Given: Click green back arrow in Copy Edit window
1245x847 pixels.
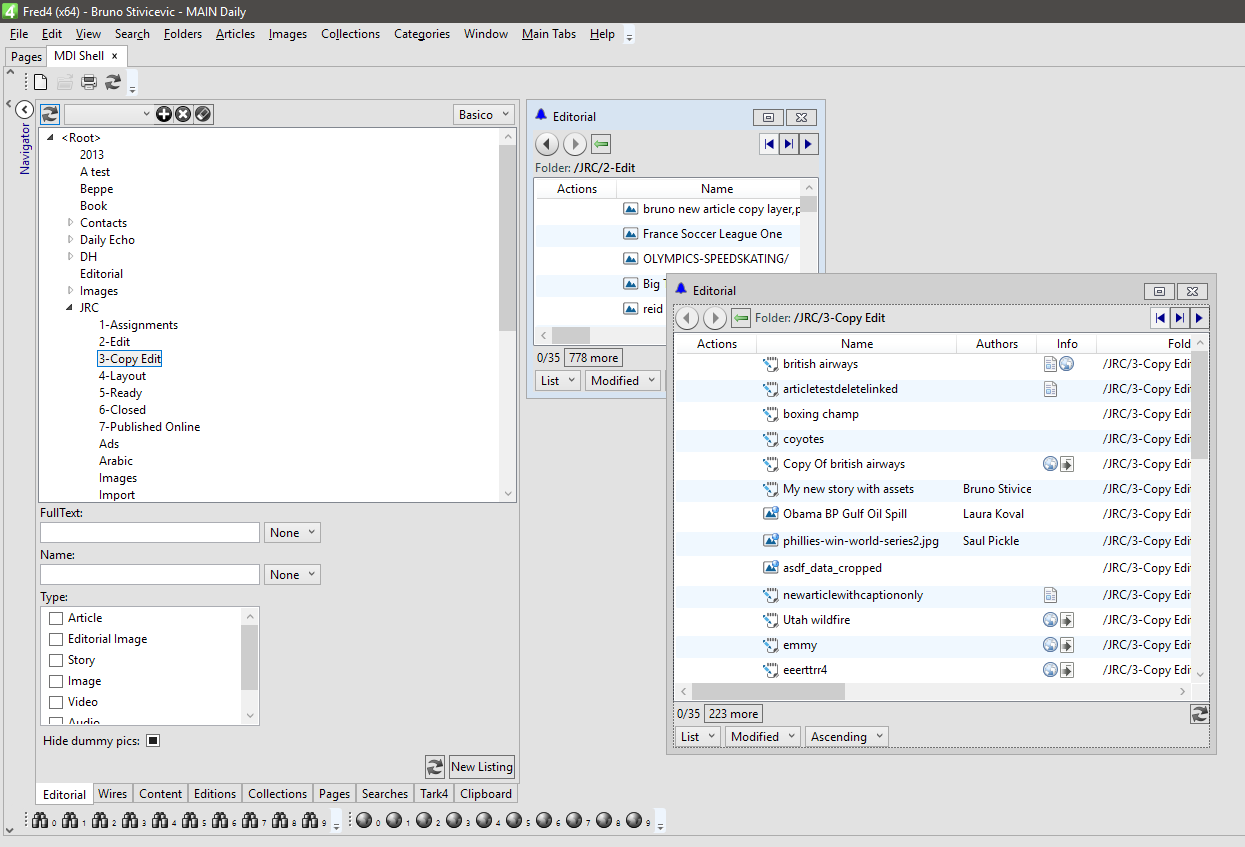Looking at the screenshot, I should (x=741, y=318).
